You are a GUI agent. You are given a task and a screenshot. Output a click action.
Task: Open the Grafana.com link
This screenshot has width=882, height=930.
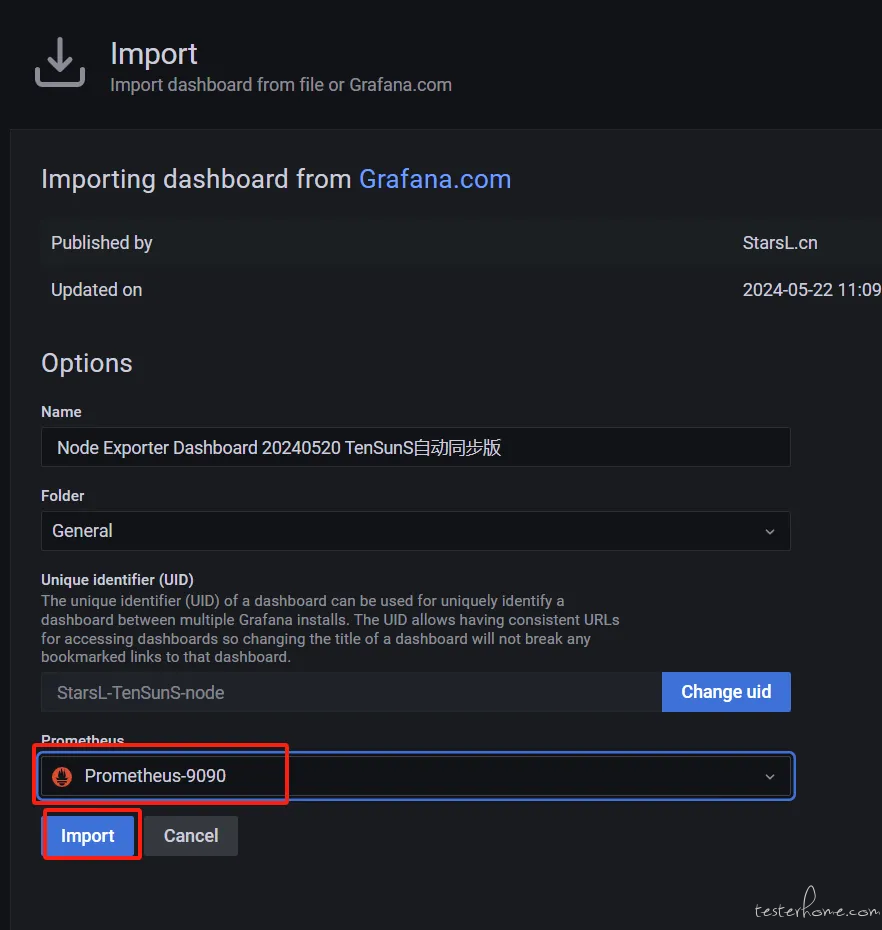(435, 179)
